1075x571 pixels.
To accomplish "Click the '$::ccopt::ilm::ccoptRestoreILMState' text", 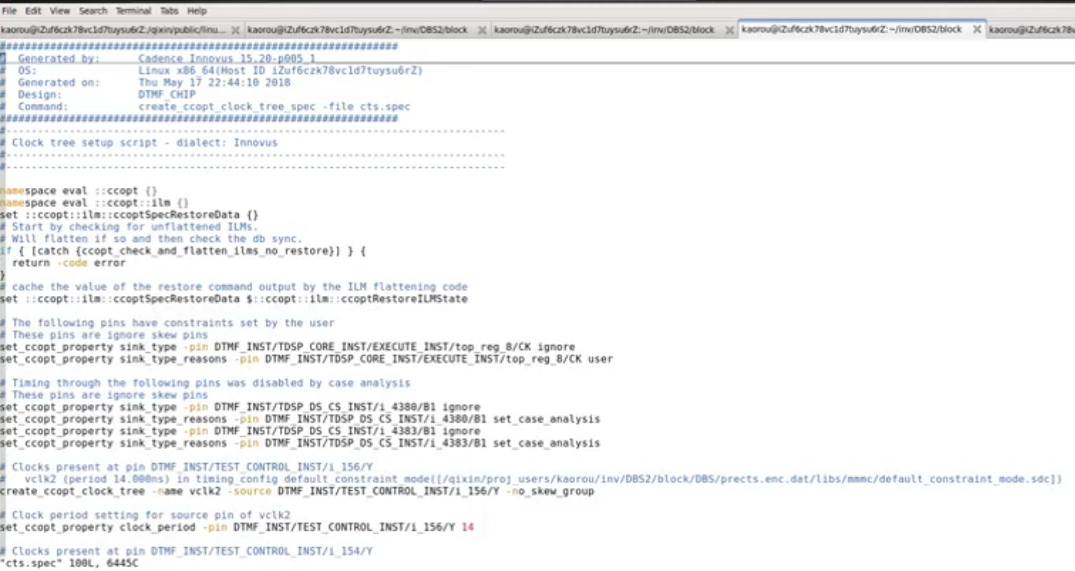I will click(357, 299).
